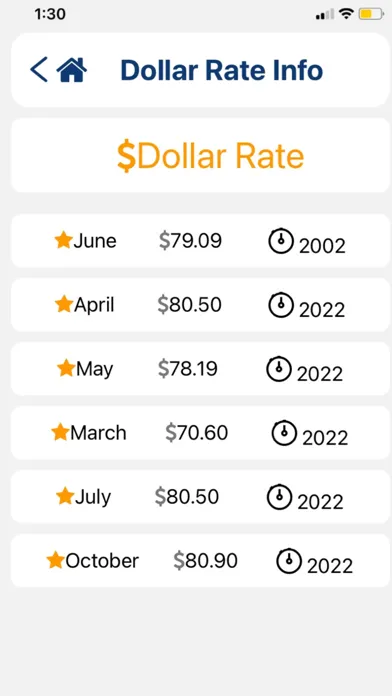This screenshot has width=392, height=696.
Task: Tap the back chevron arrow
Action: click(39, 70)
